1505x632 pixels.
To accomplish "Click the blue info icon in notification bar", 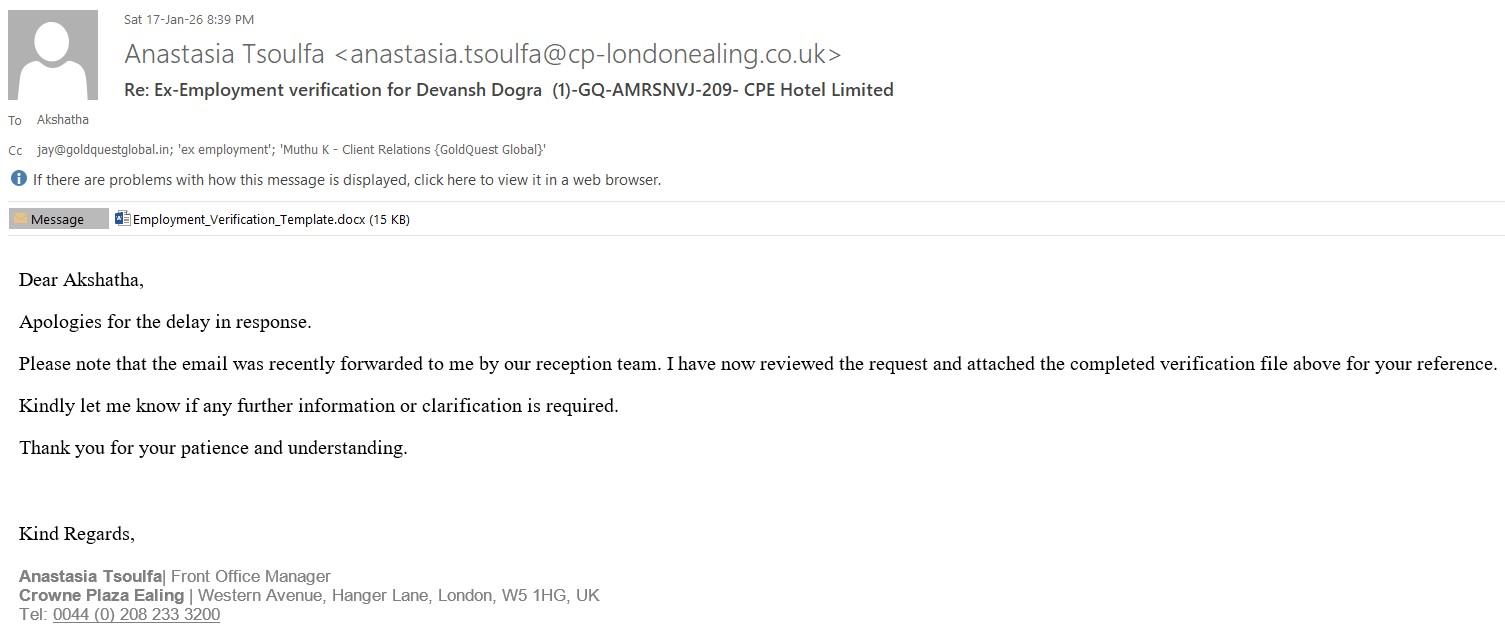I will pyautogui.click(x=18, y=179).
